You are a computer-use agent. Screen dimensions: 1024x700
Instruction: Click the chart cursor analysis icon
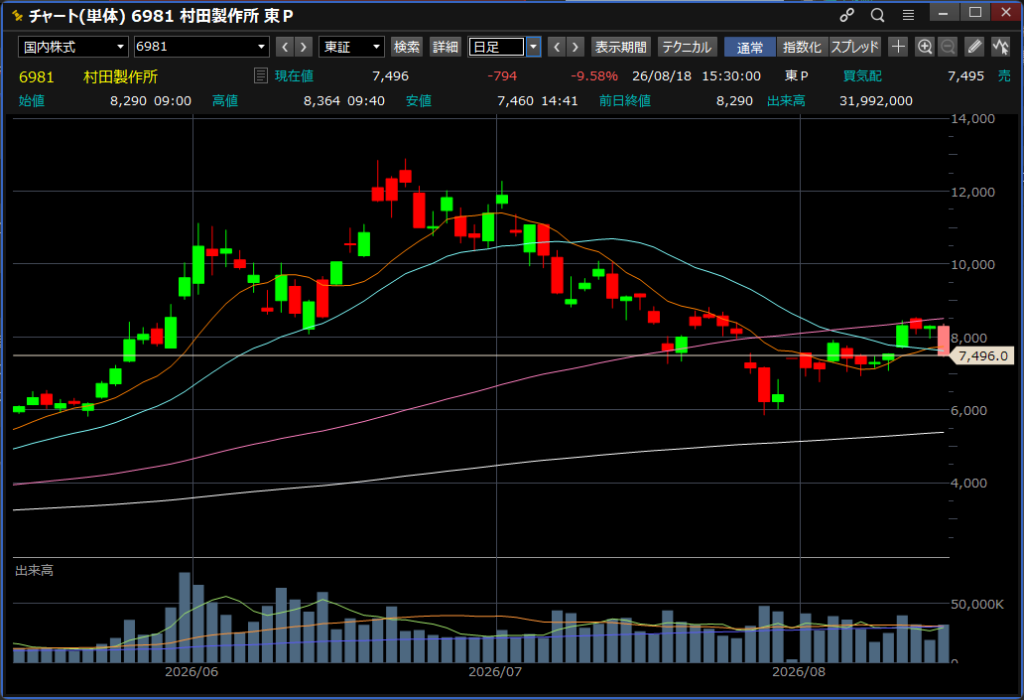(x=1000, y=46)
